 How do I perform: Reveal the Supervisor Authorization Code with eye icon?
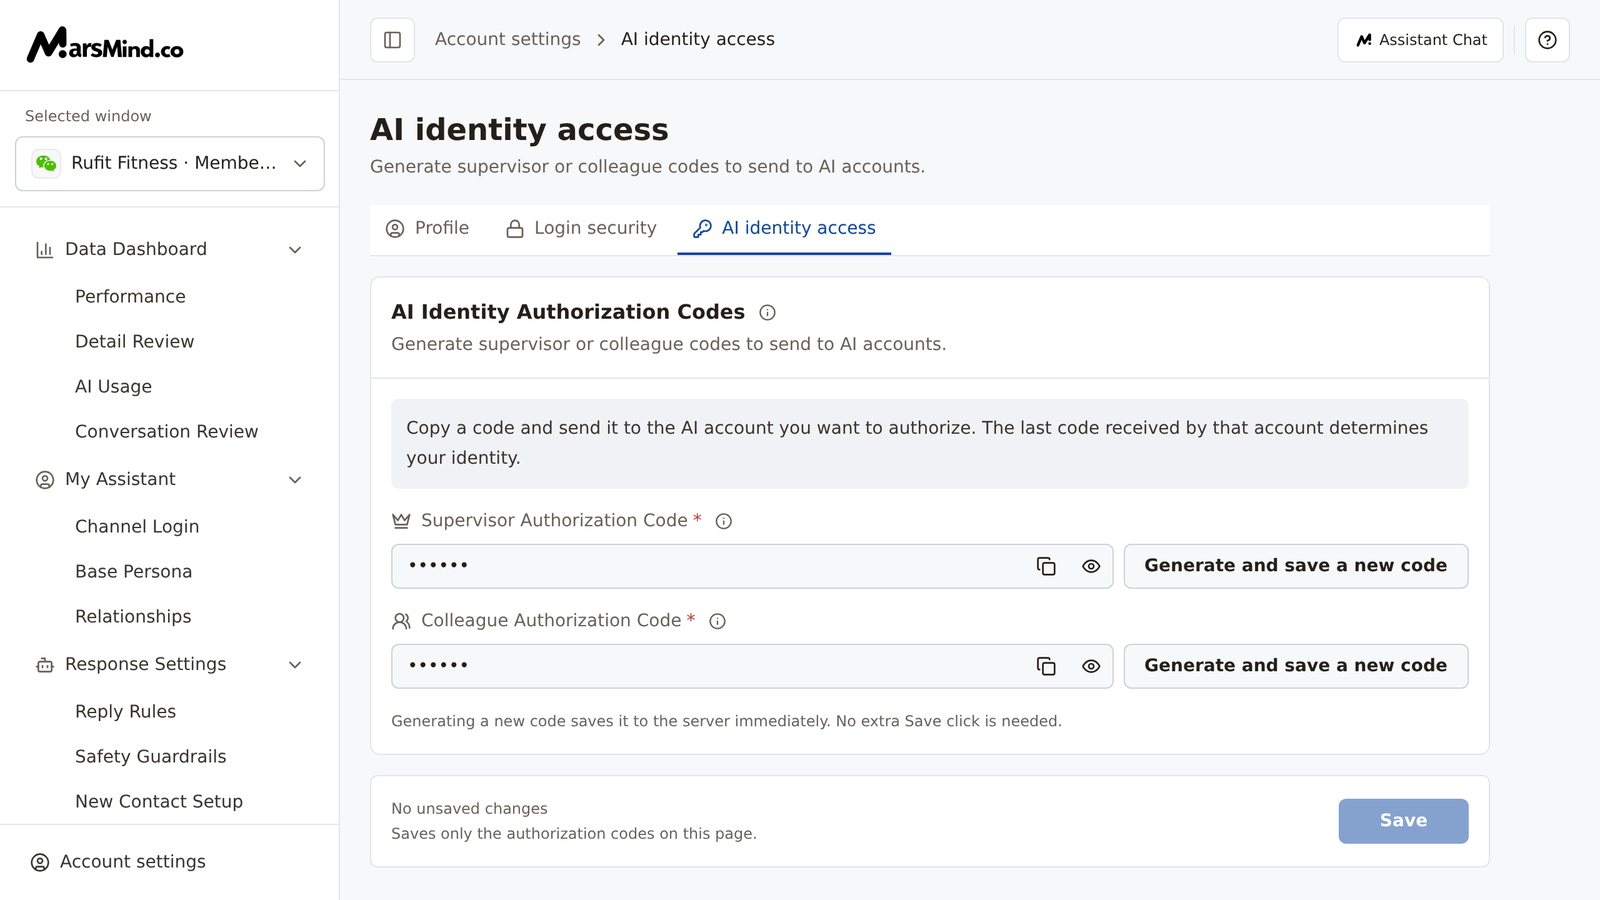tap(1091, 566)
